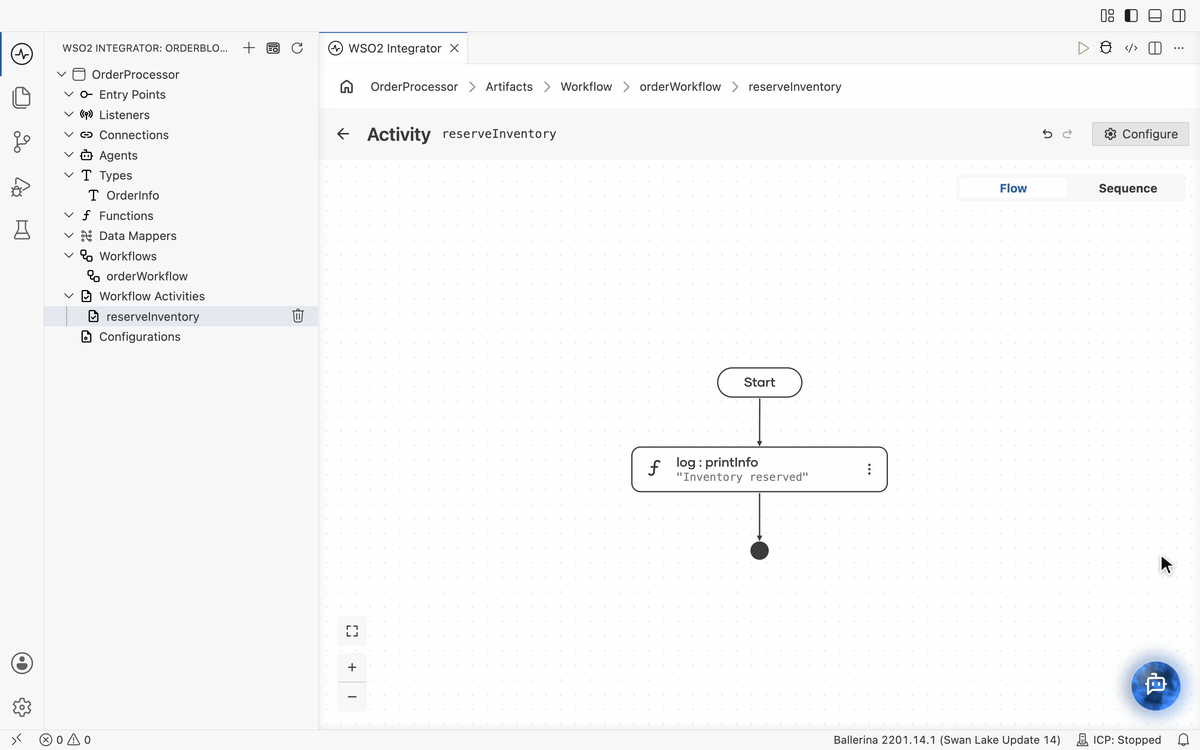Toggle the secondary side bar
Viewport: 1200px width, 750px height.
(x=1179, y=15)
